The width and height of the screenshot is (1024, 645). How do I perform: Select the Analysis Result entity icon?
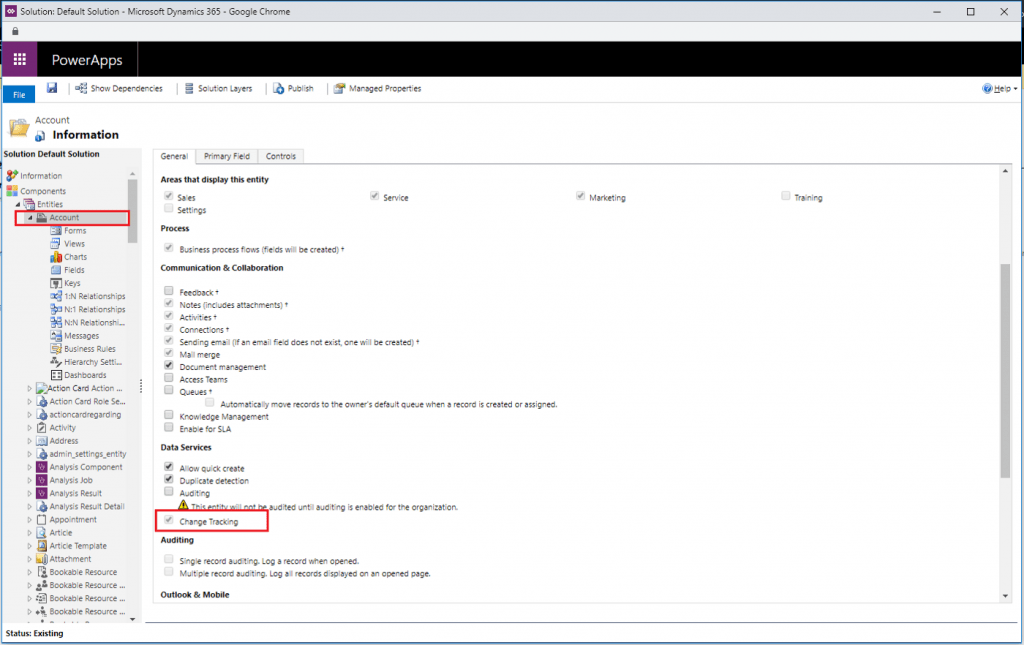(42, 493)
